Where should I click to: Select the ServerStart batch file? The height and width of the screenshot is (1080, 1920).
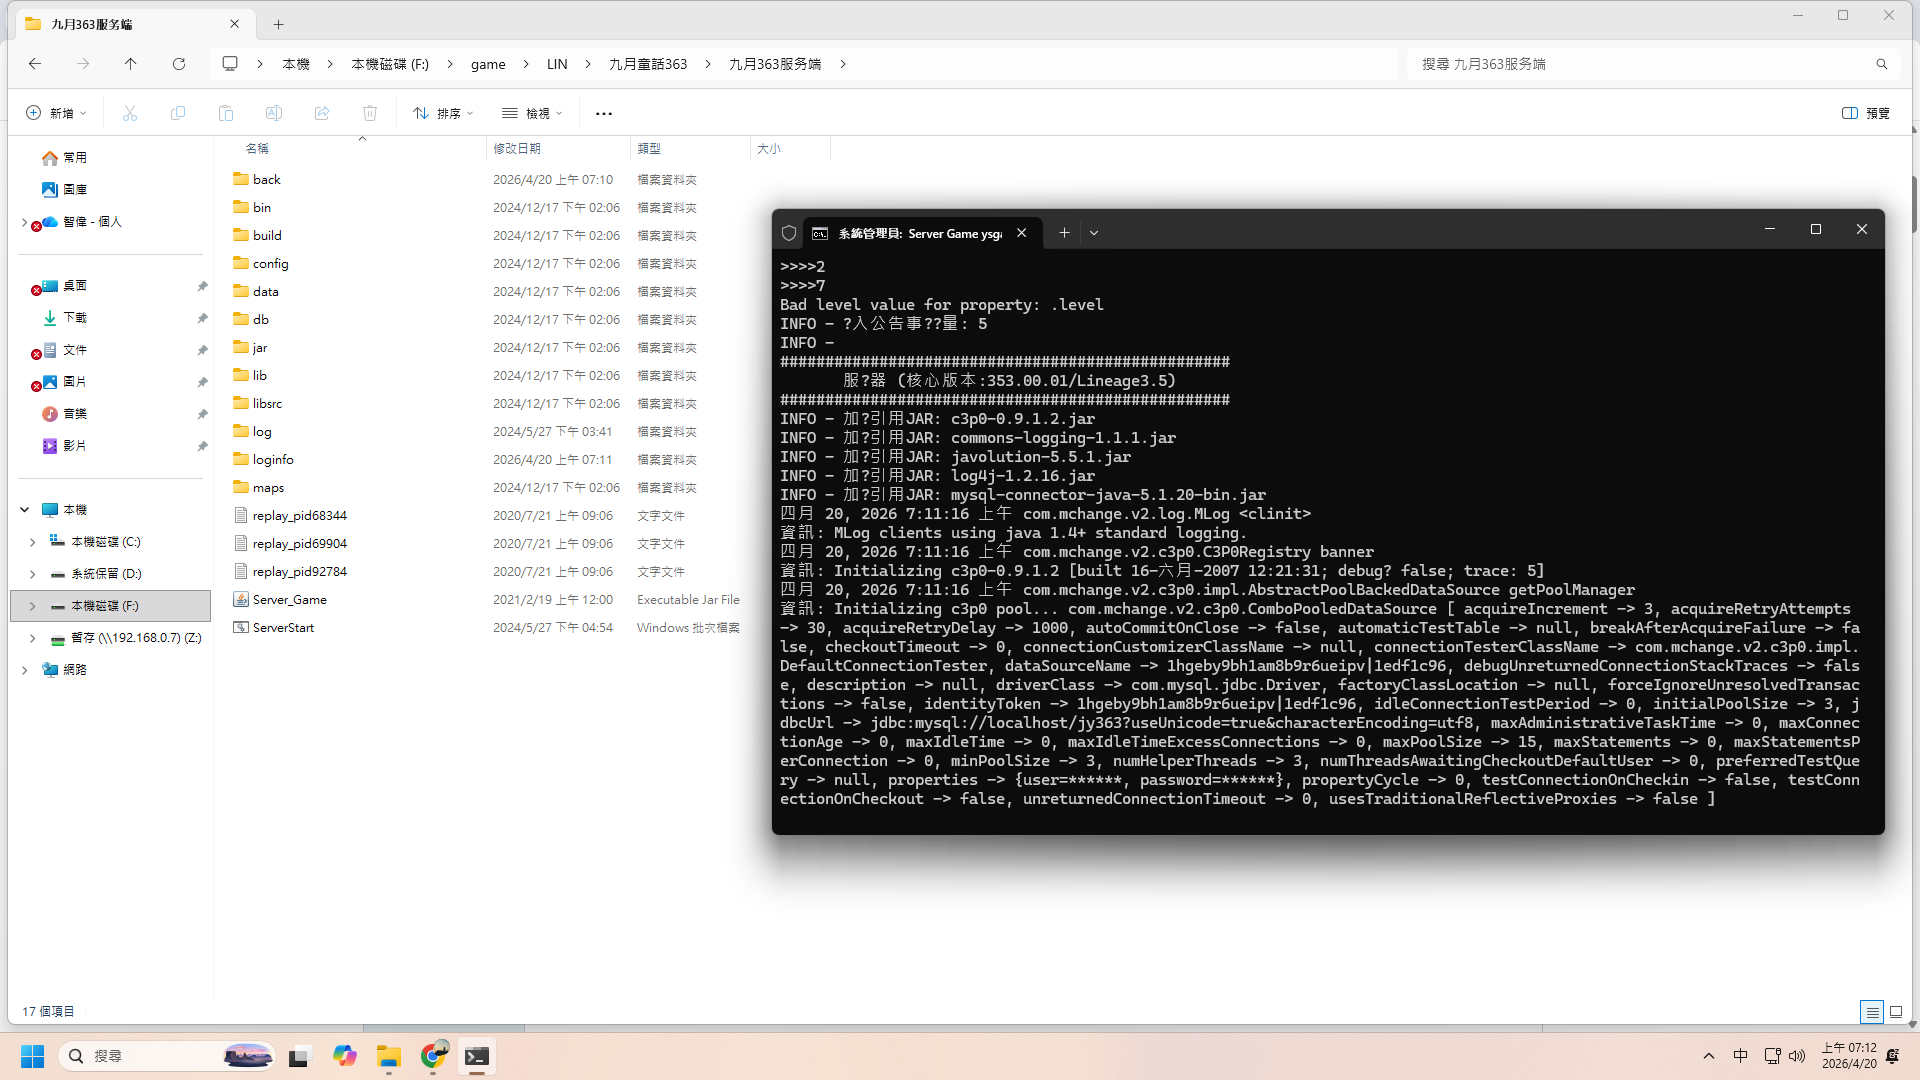point(283,628)
